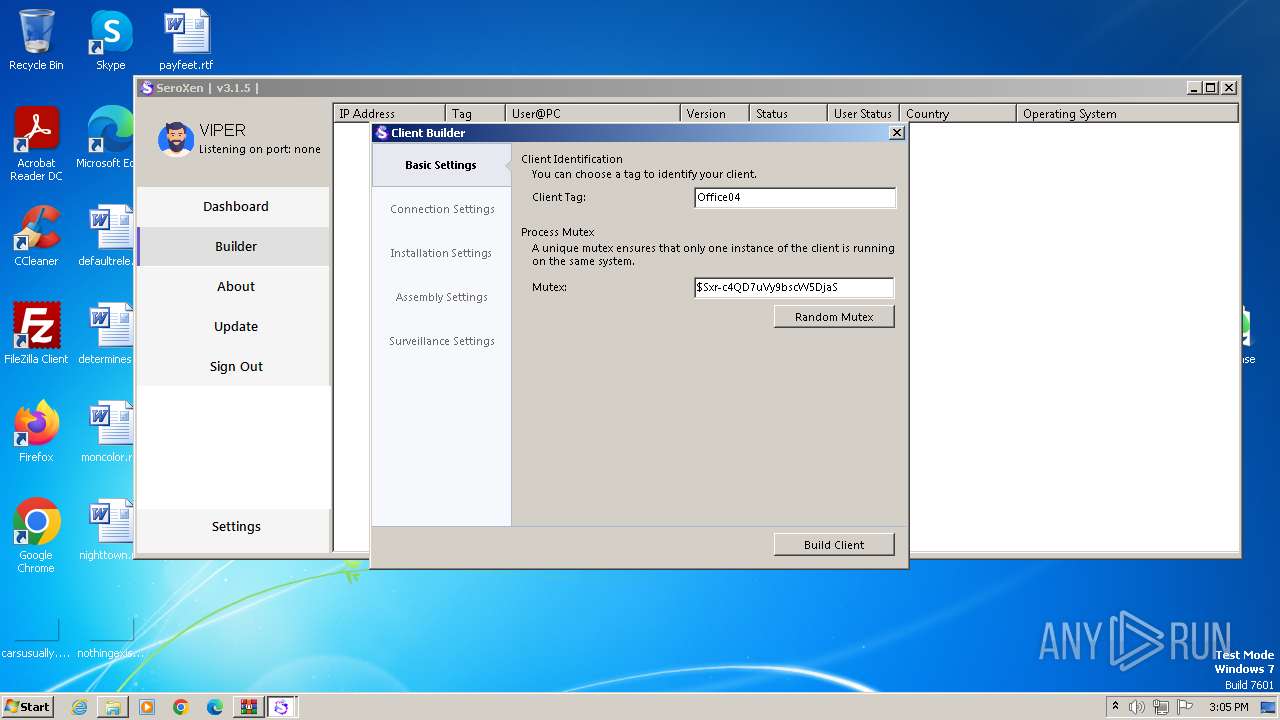Image resolution: width=1280 pixels, height=720 pixels.
Task: Sort by the Tag column header
Action: click(475, 114)
